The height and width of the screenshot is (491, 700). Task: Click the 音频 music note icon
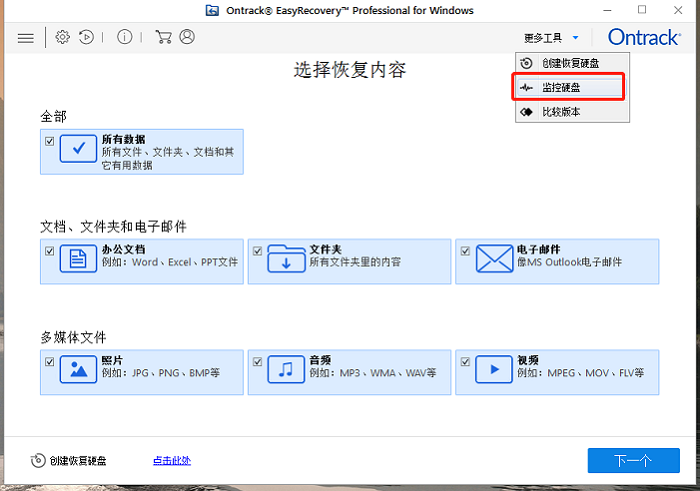click(286, 369)
